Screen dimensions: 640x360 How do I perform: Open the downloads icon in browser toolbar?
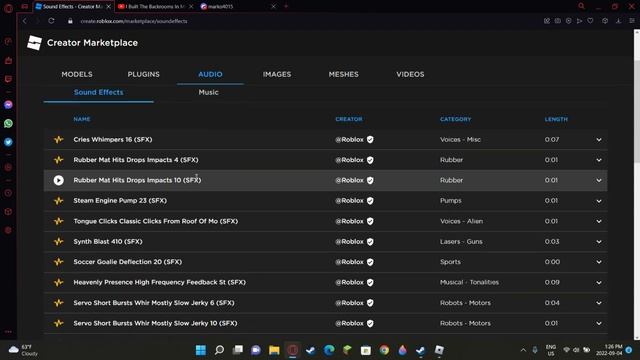pos(618,21)
